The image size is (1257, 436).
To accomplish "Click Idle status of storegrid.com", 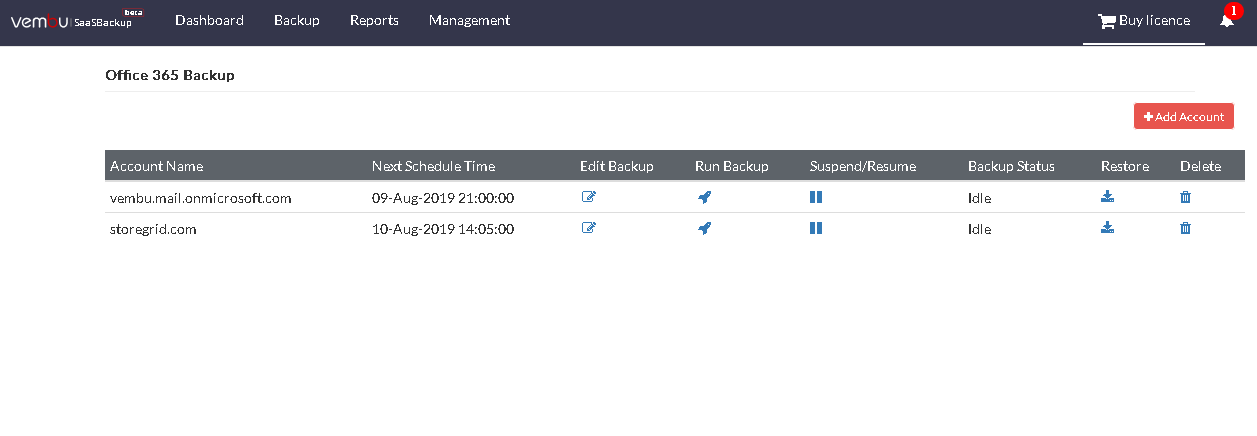I will [979, 229].
